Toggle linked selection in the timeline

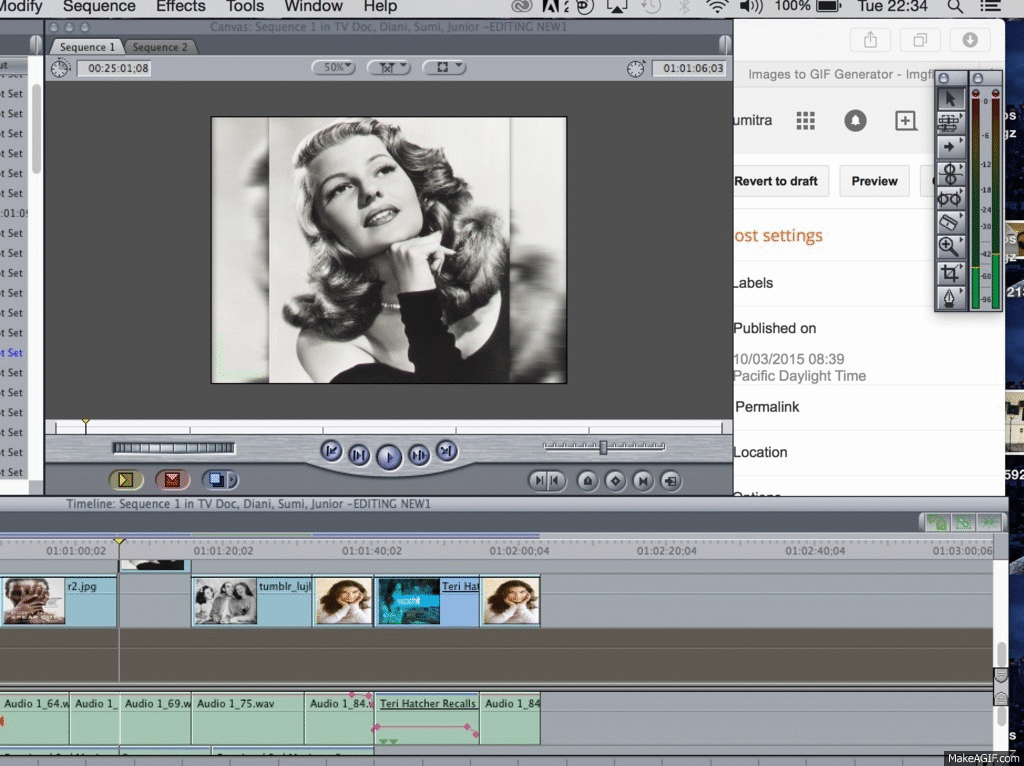point(938,521)
